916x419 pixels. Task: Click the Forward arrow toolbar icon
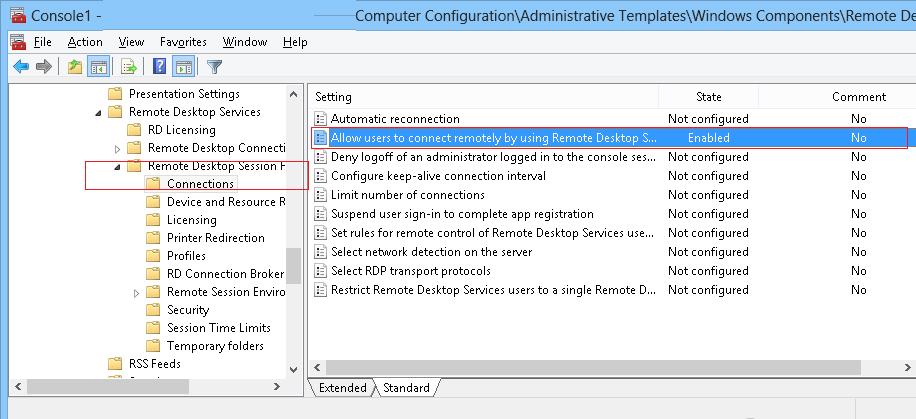[44, 67]
